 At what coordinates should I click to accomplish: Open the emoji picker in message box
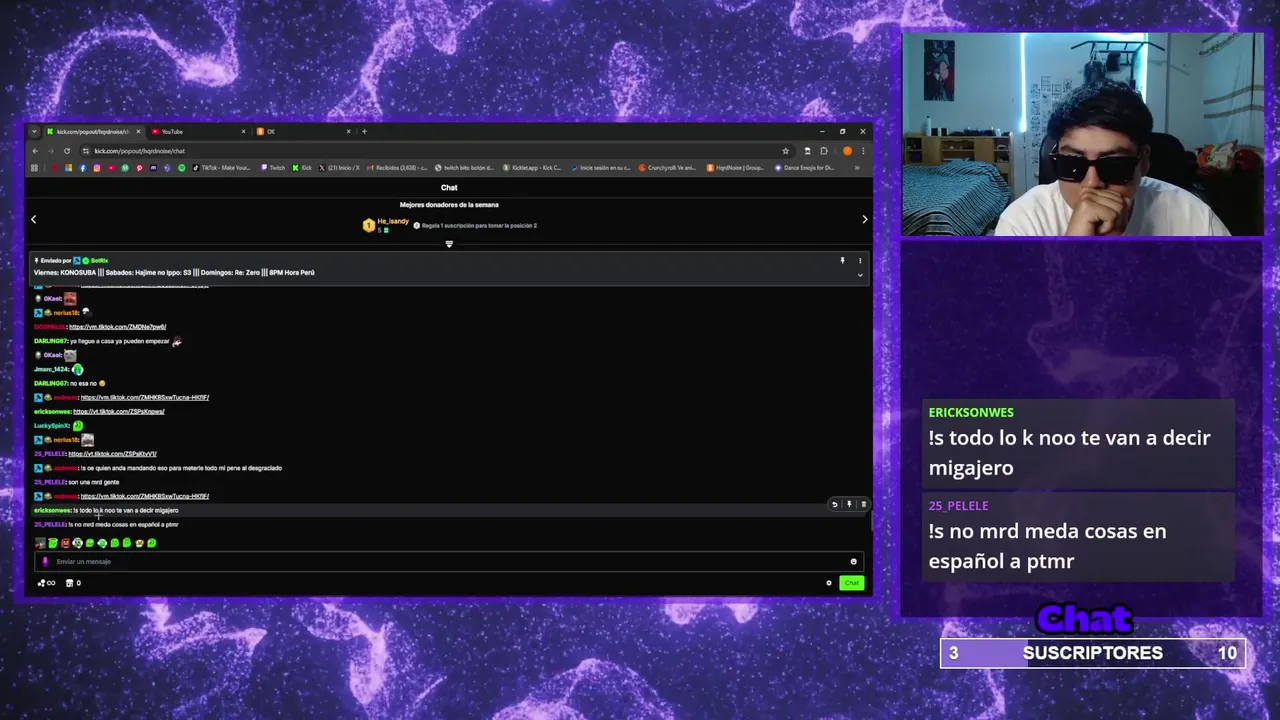coord(853,561)
